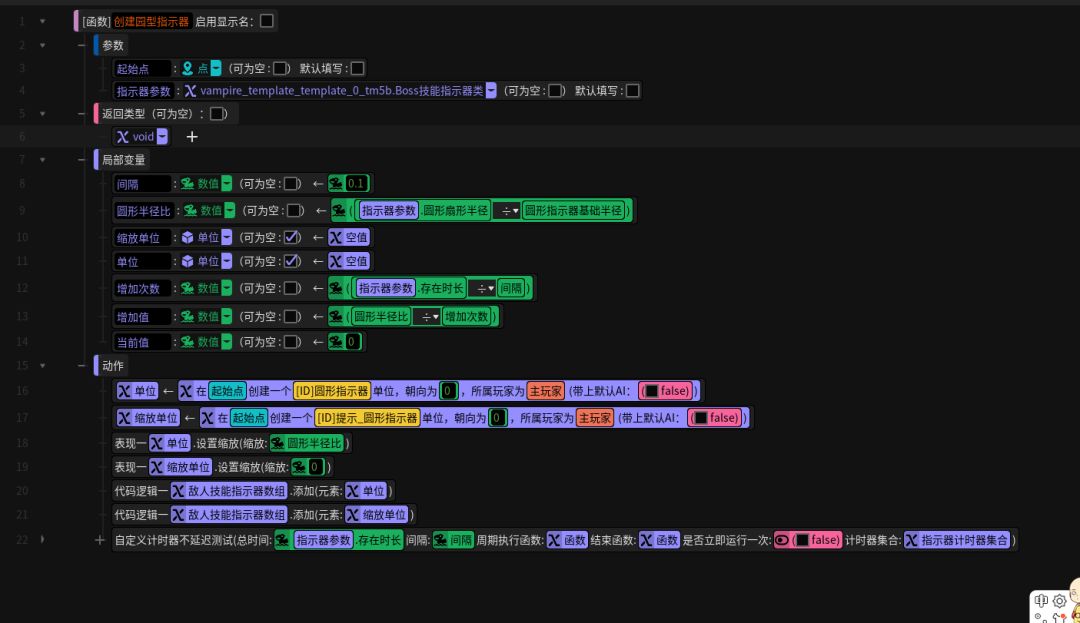The width and height of the screenshot is (1080, 623).
Task: Click the minus icon beside 参数 section
Action: coord(81,45)
